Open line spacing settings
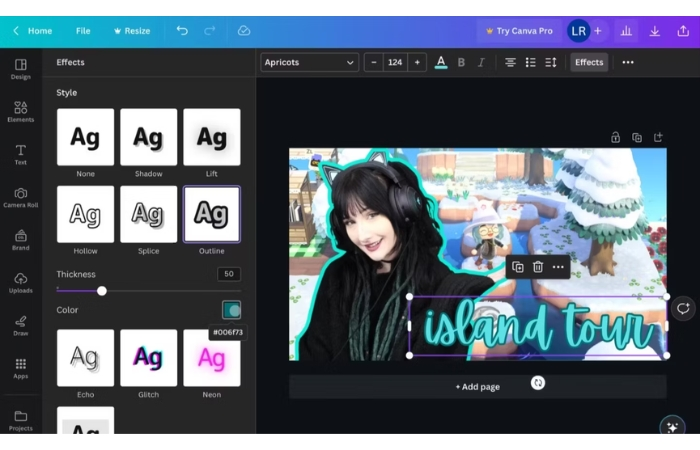The height and width of the screenshot is (450, 700). pos(551,62)
